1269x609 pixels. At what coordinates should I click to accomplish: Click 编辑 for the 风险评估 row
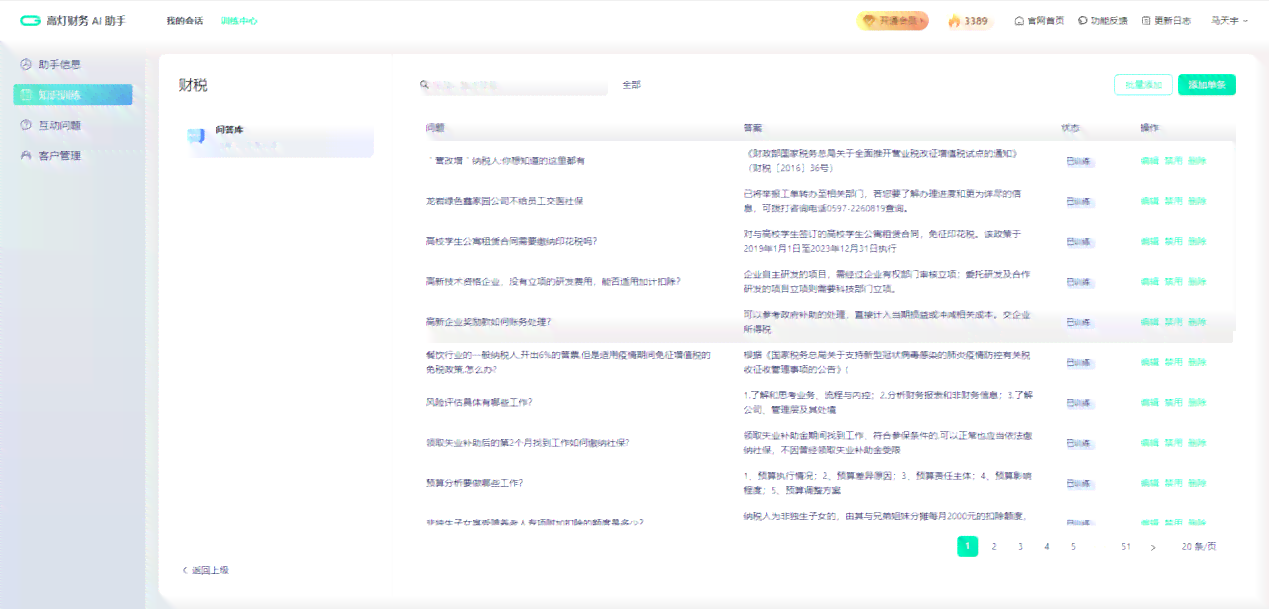(1149, 402)
